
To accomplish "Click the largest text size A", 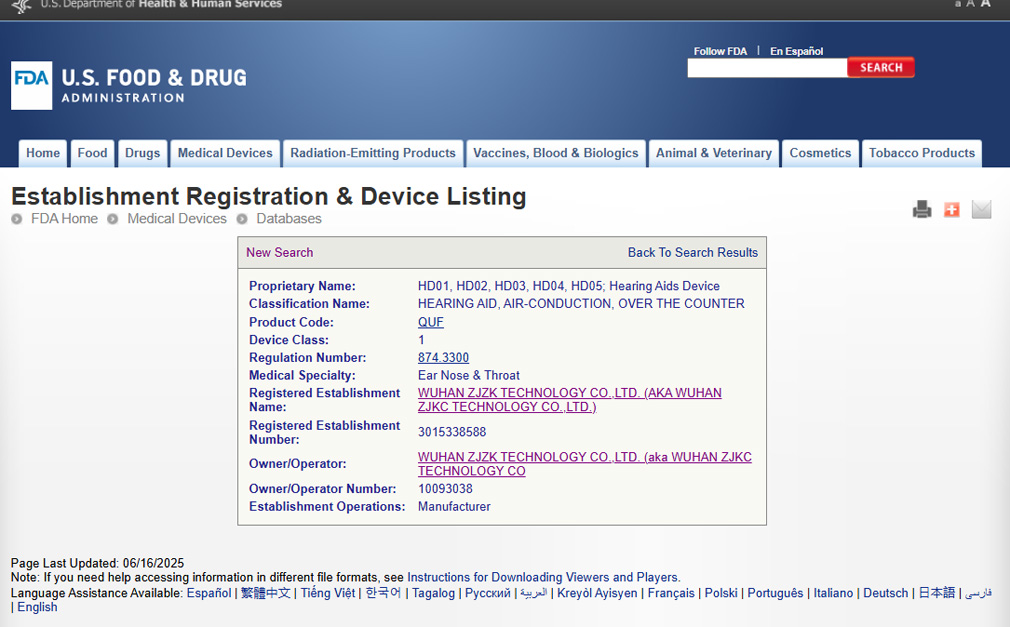I will click(986, 4).
